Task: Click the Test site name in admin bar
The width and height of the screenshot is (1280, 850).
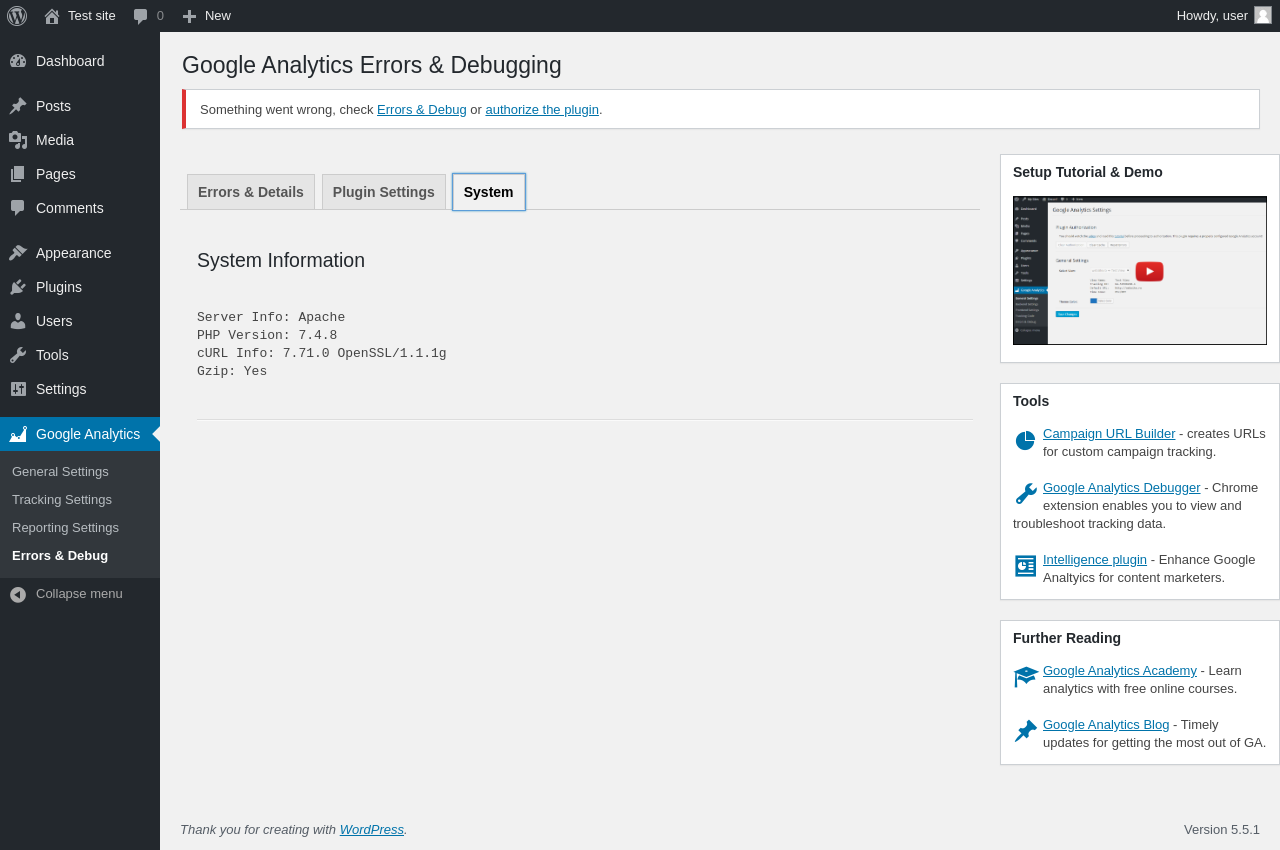Action: coord(92,16)
